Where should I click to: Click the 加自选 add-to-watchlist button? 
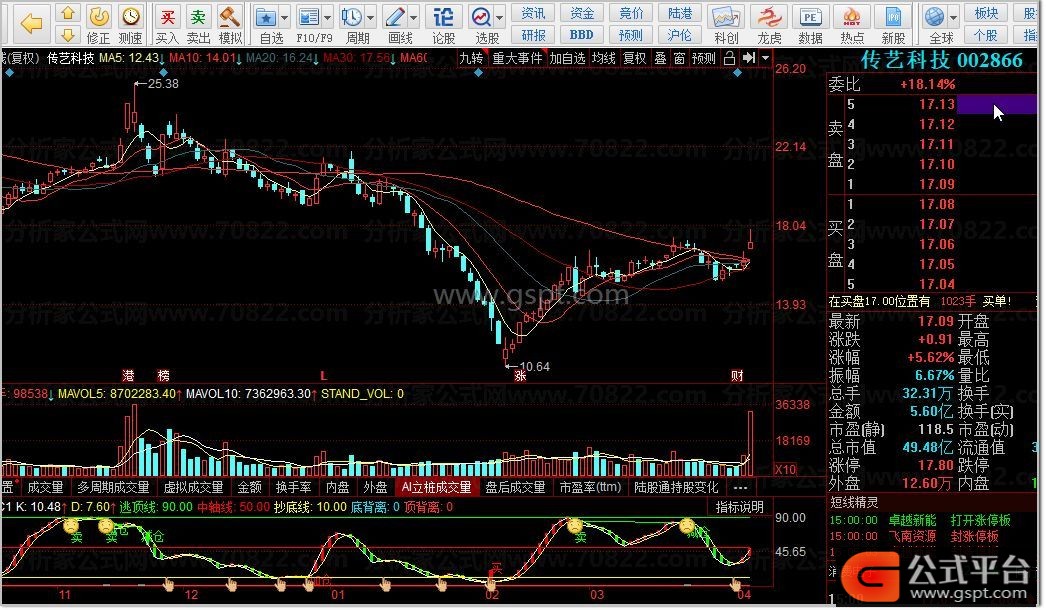point(567,59)
